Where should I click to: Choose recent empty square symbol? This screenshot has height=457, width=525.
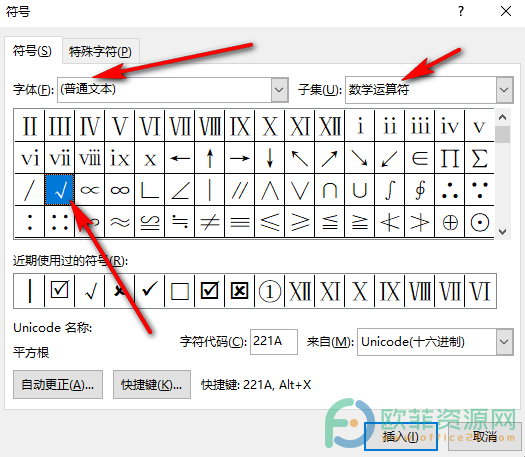click(180, 290)
